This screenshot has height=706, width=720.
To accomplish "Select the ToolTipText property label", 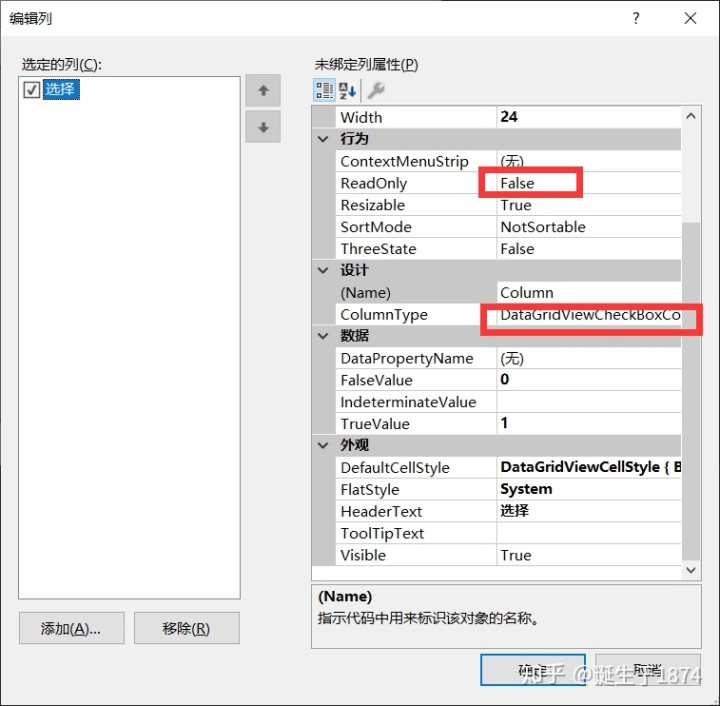I will [382, 533].
